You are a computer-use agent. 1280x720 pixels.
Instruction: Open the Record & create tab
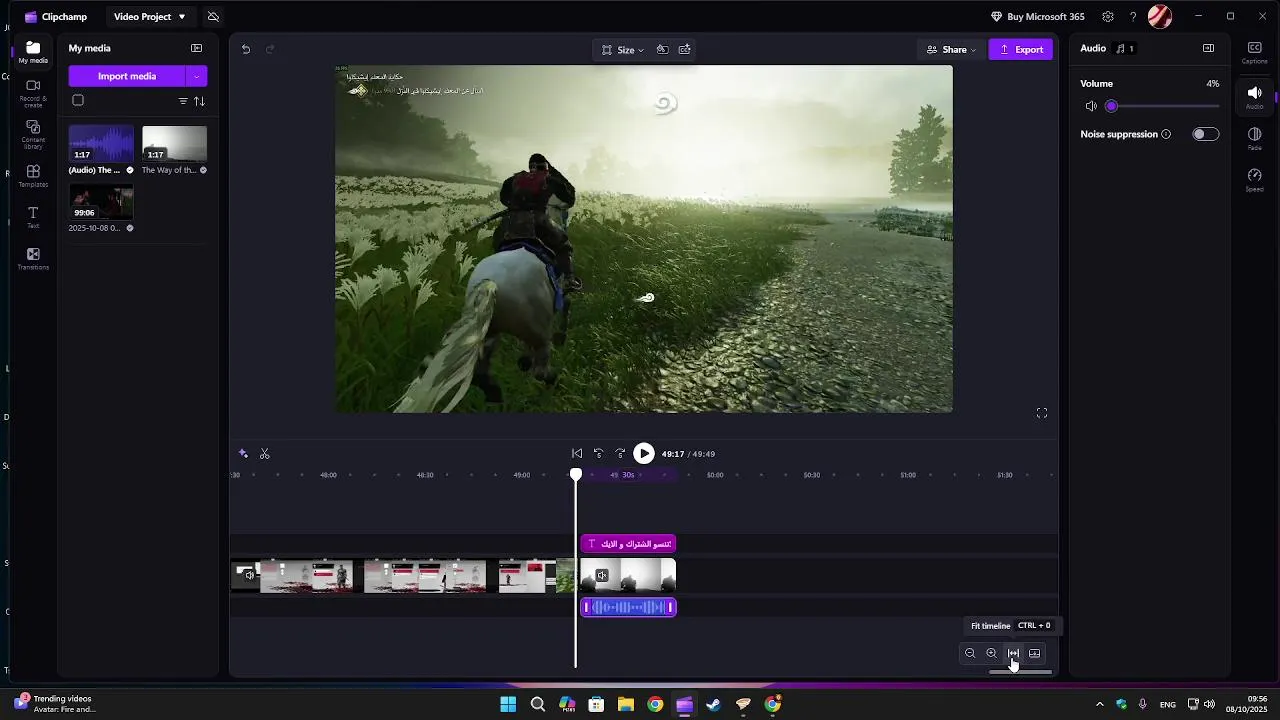[x=33, y=93]
